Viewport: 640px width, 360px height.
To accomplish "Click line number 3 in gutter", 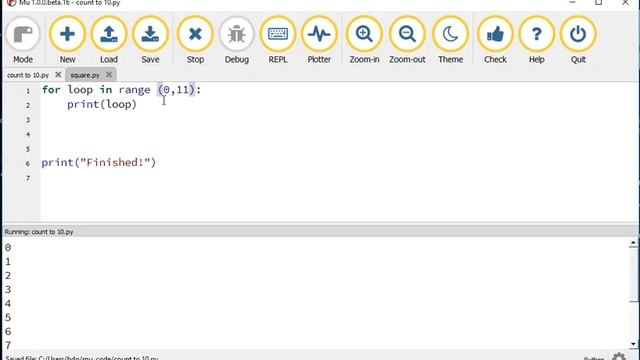I will 28,120.
